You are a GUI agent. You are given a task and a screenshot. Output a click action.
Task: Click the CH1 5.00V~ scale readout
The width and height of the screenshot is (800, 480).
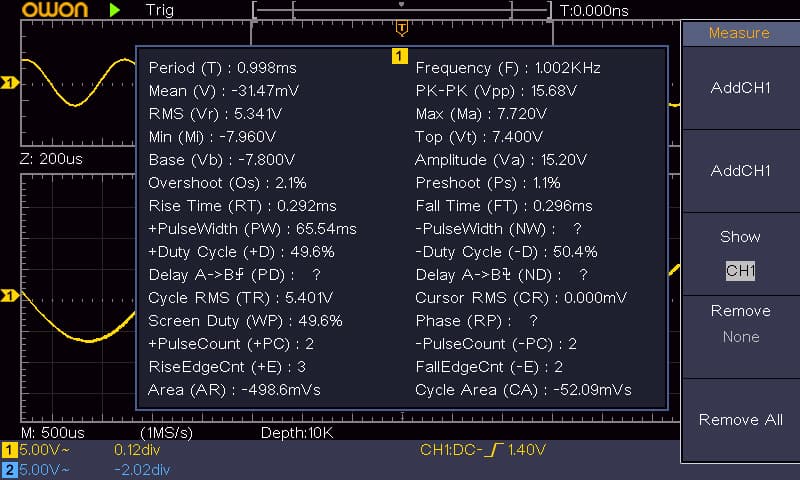pos(45,450)
